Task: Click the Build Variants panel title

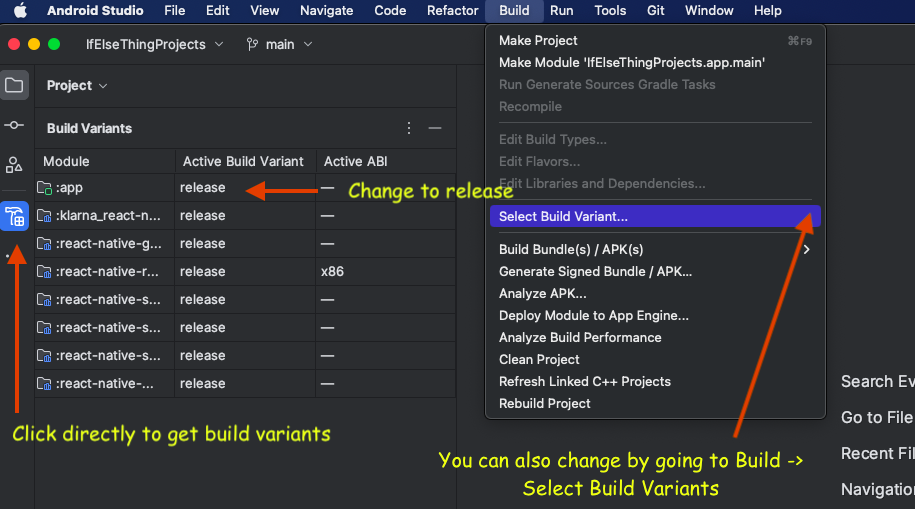Action: 89,128
